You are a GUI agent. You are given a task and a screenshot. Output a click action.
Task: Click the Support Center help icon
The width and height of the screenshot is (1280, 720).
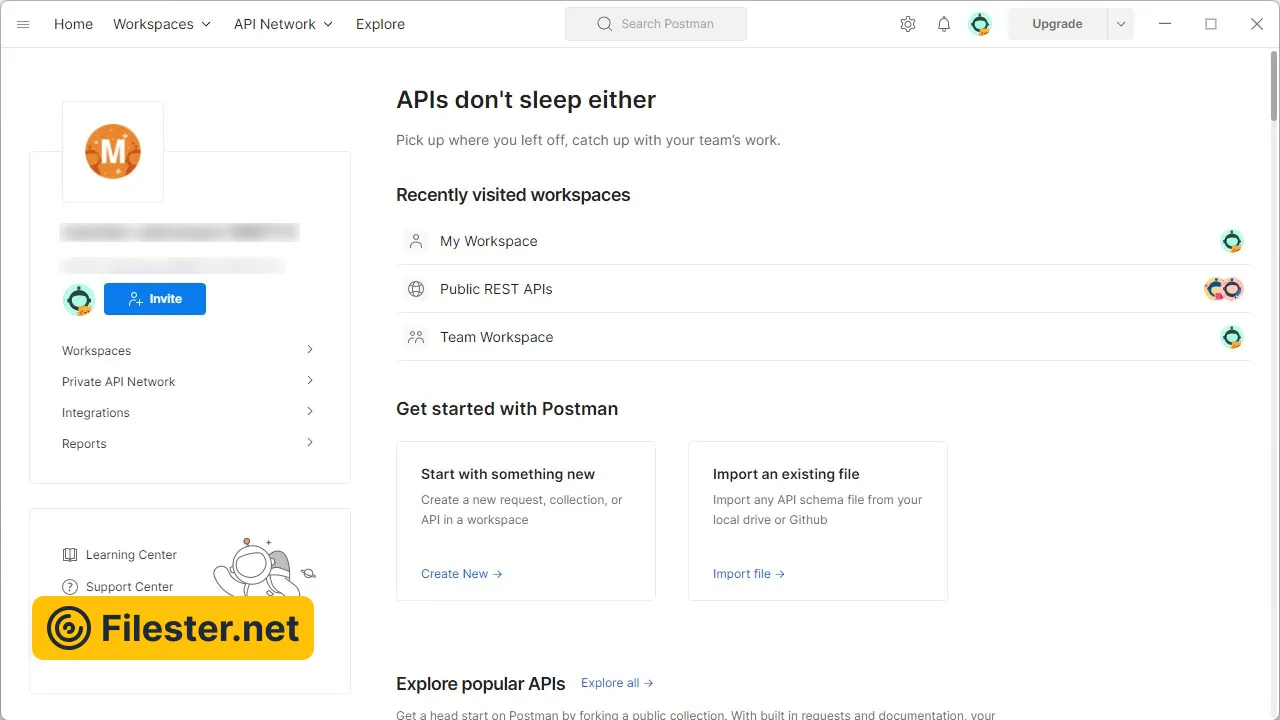tap(70, 587)
